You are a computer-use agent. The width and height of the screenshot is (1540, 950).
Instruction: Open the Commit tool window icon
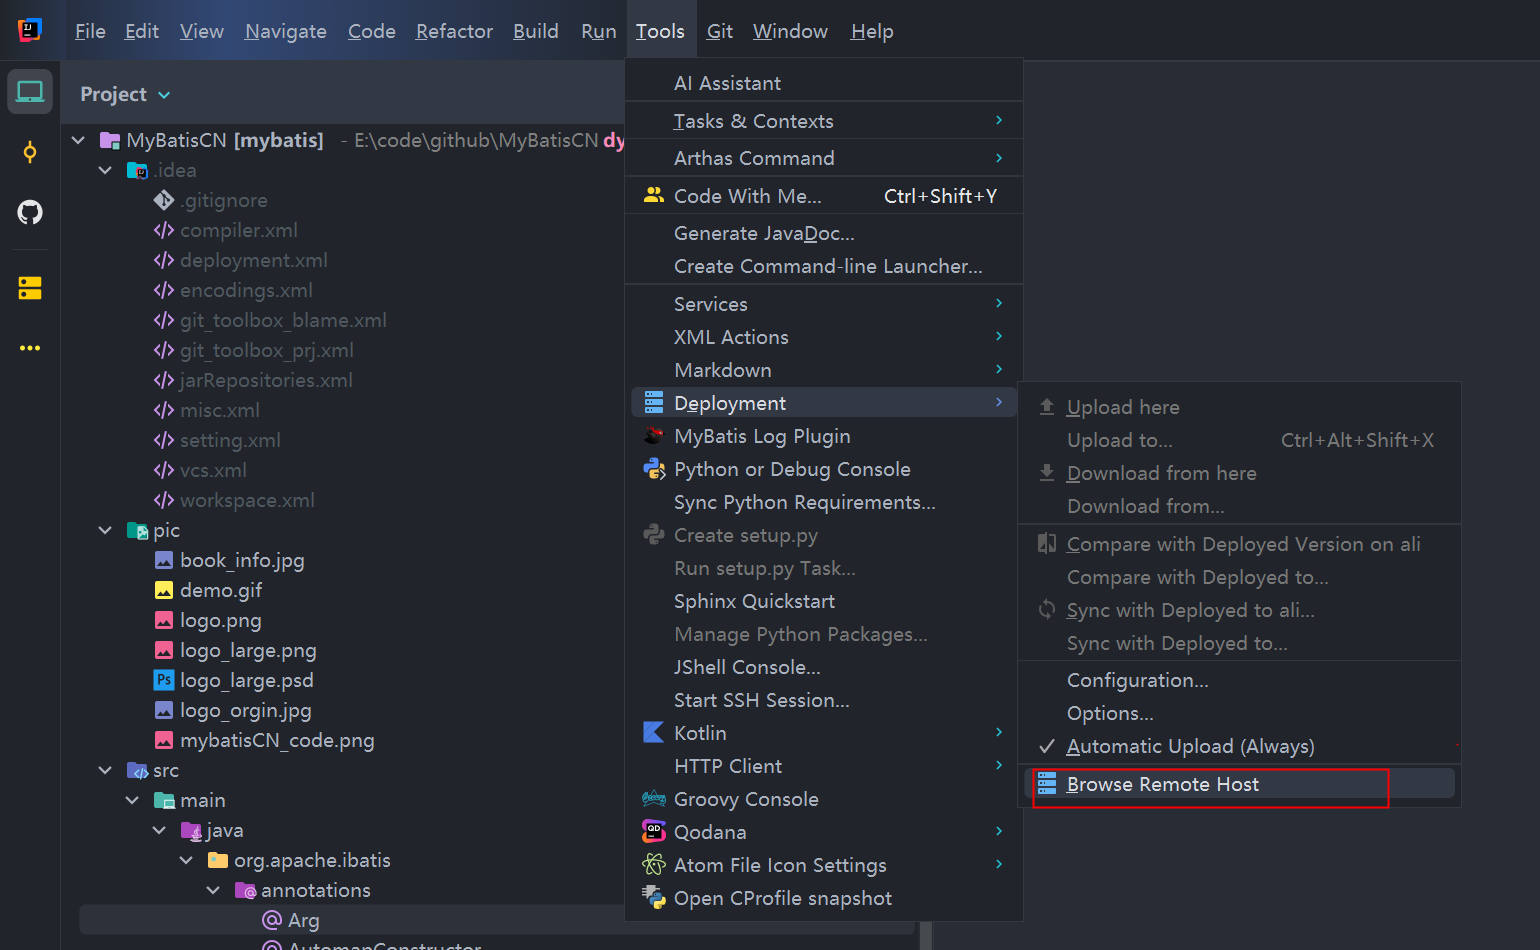click(30, 152)
